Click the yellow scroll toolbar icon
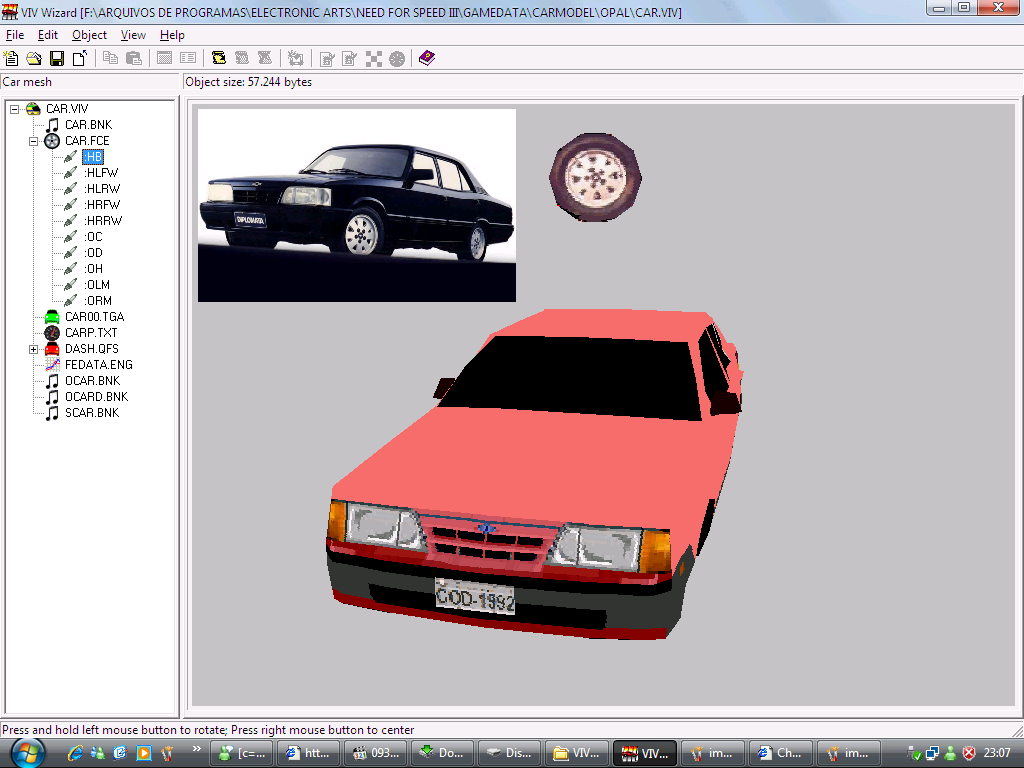The width and height of the screenshot is (1024, 768). coord(219,59)
